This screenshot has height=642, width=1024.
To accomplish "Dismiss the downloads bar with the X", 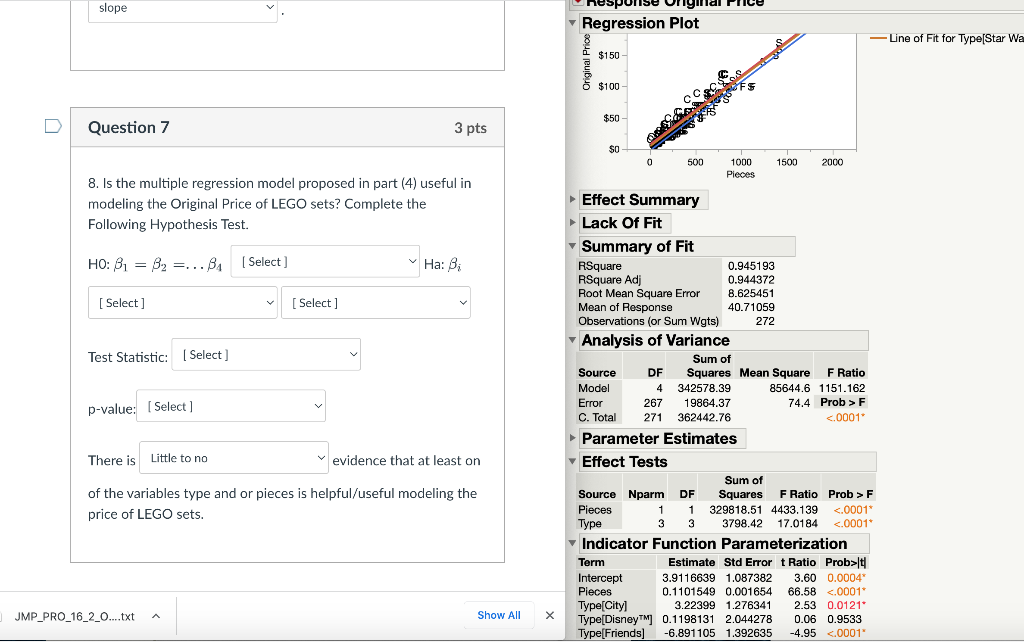I will (x=548, y=615).
